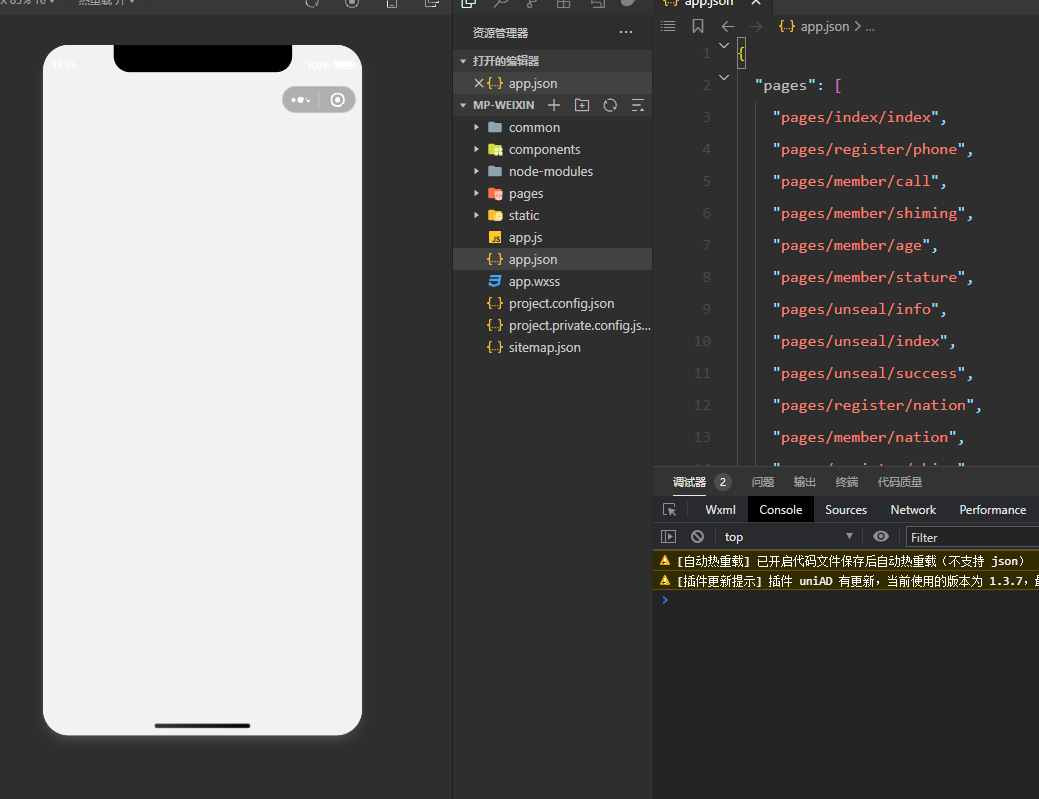The height and width of the screenshot is (799, 1039).
Task: Switch to the Wxml tab
Action: click(720, 510)
